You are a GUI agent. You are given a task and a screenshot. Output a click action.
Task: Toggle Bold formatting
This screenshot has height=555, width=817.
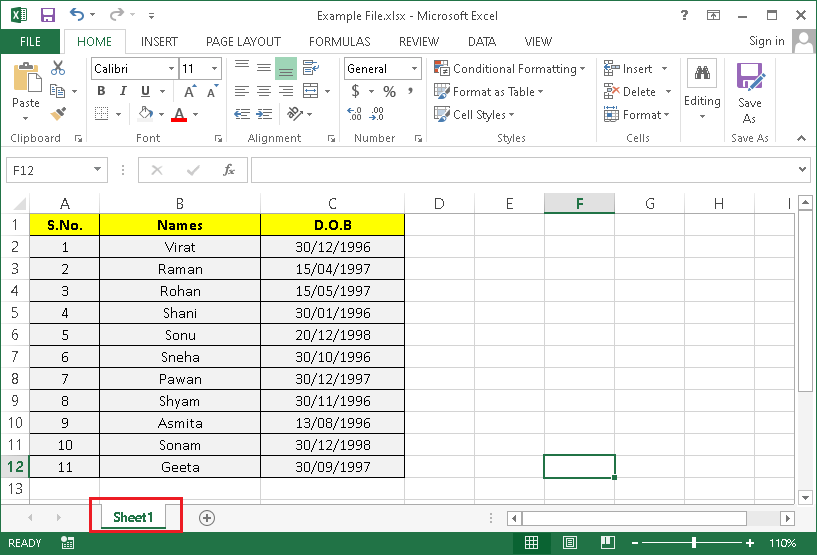tap(101, 91)
